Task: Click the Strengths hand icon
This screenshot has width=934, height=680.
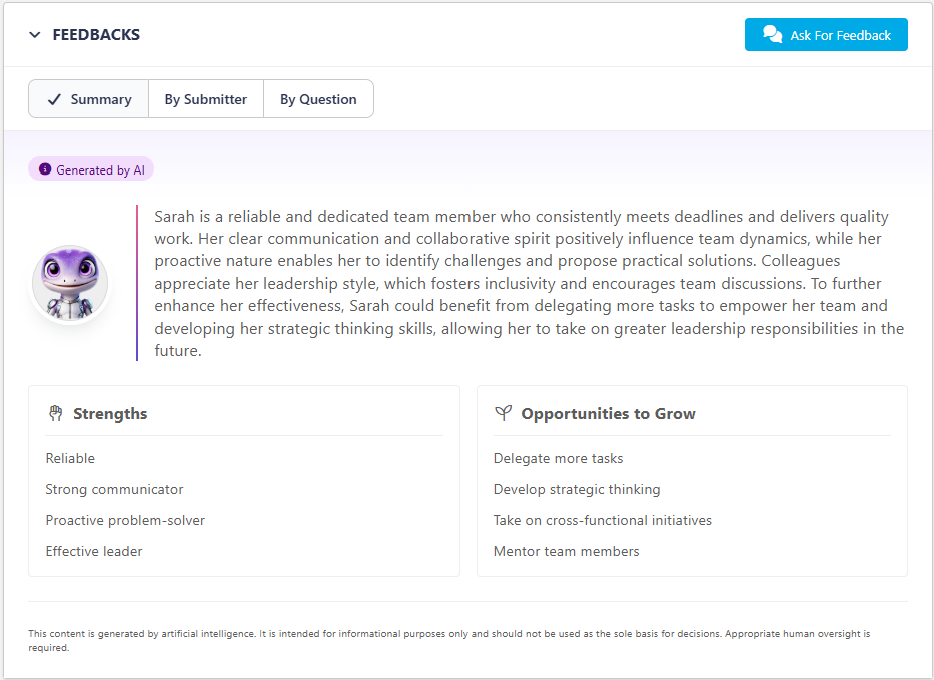Action: pos(56,413)
